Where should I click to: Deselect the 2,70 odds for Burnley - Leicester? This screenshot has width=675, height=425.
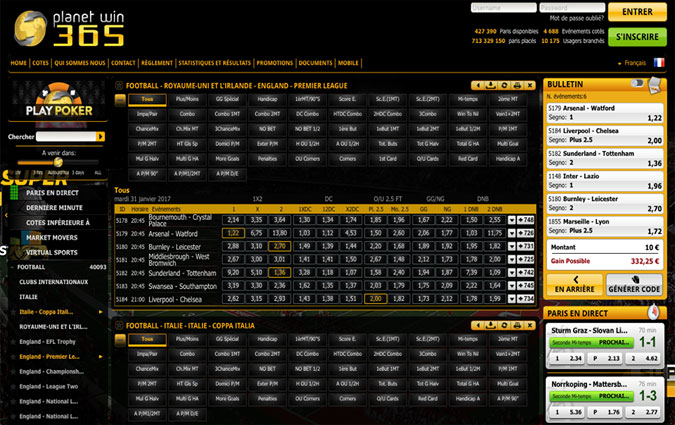pos(279,246)
